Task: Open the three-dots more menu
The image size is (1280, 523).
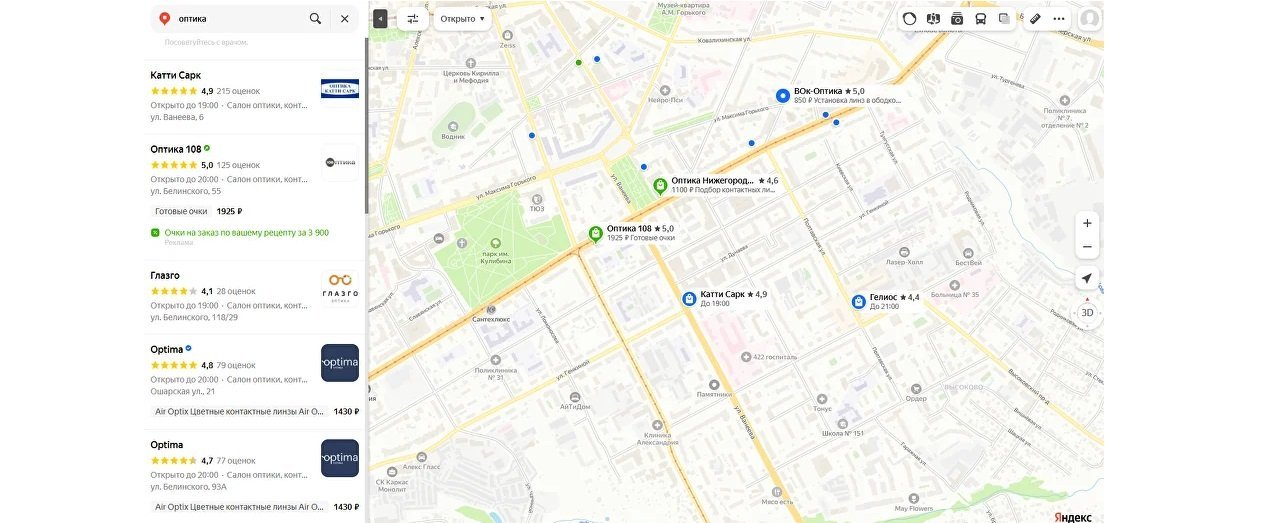Action: [1059, 18]
